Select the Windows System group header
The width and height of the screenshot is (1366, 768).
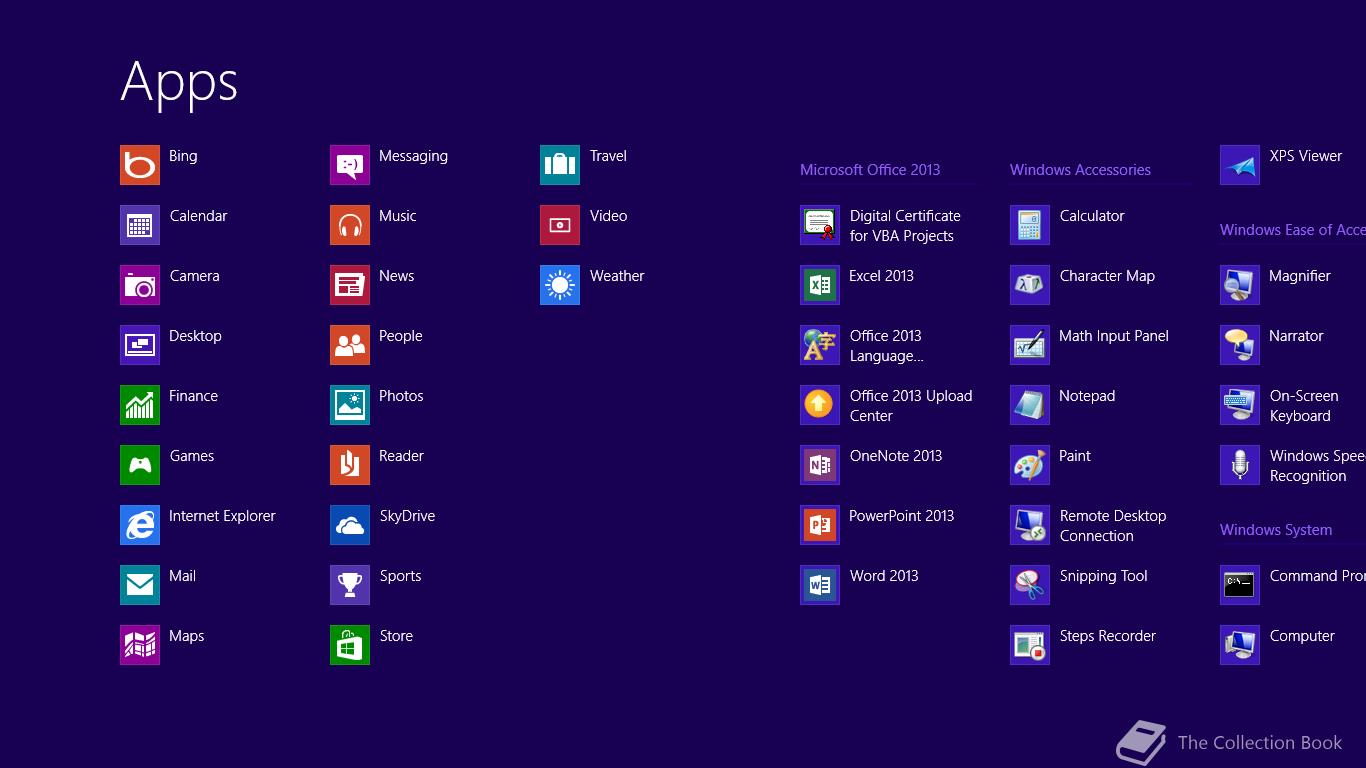(x=1276, y=530)
